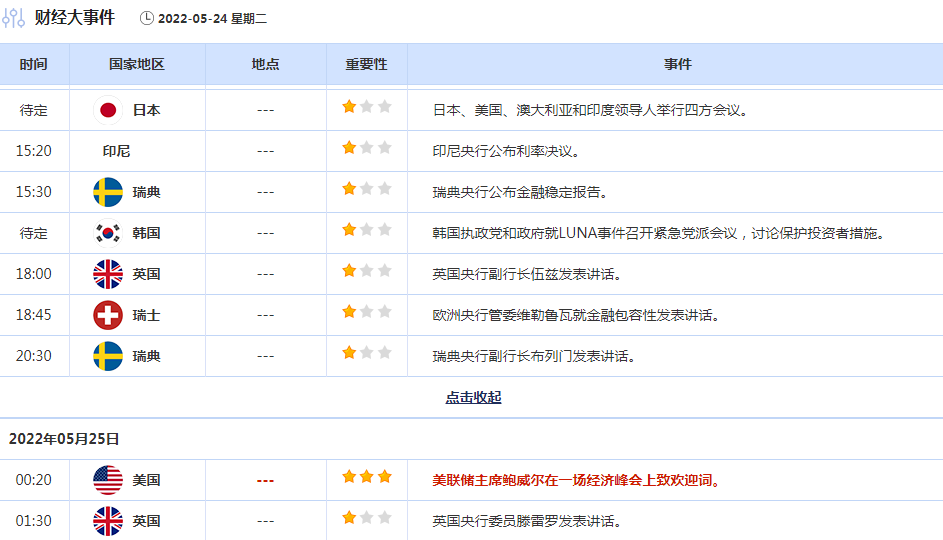Screen dimensions: 943x540
Task: Open the LUNA emergency meeting event text
Action: click(658, 233)
